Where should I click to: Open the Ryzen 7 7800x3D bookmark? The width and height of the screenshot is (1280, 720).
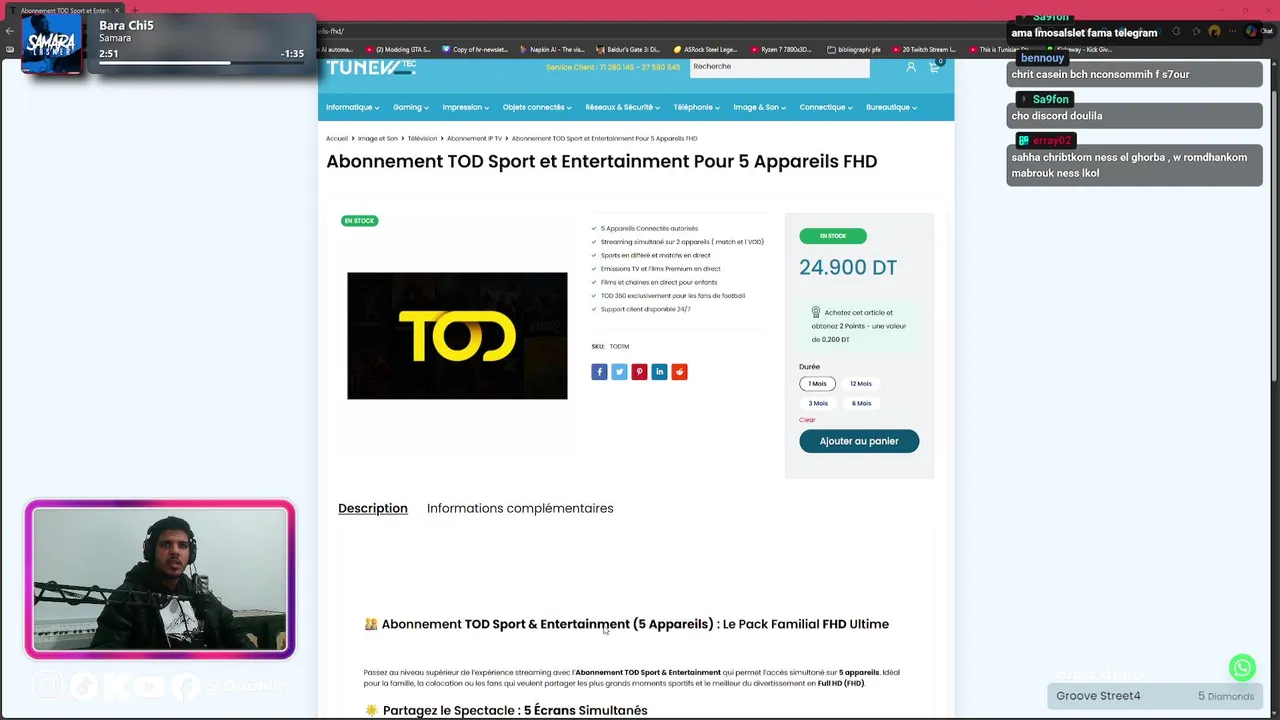click(780, 49)
